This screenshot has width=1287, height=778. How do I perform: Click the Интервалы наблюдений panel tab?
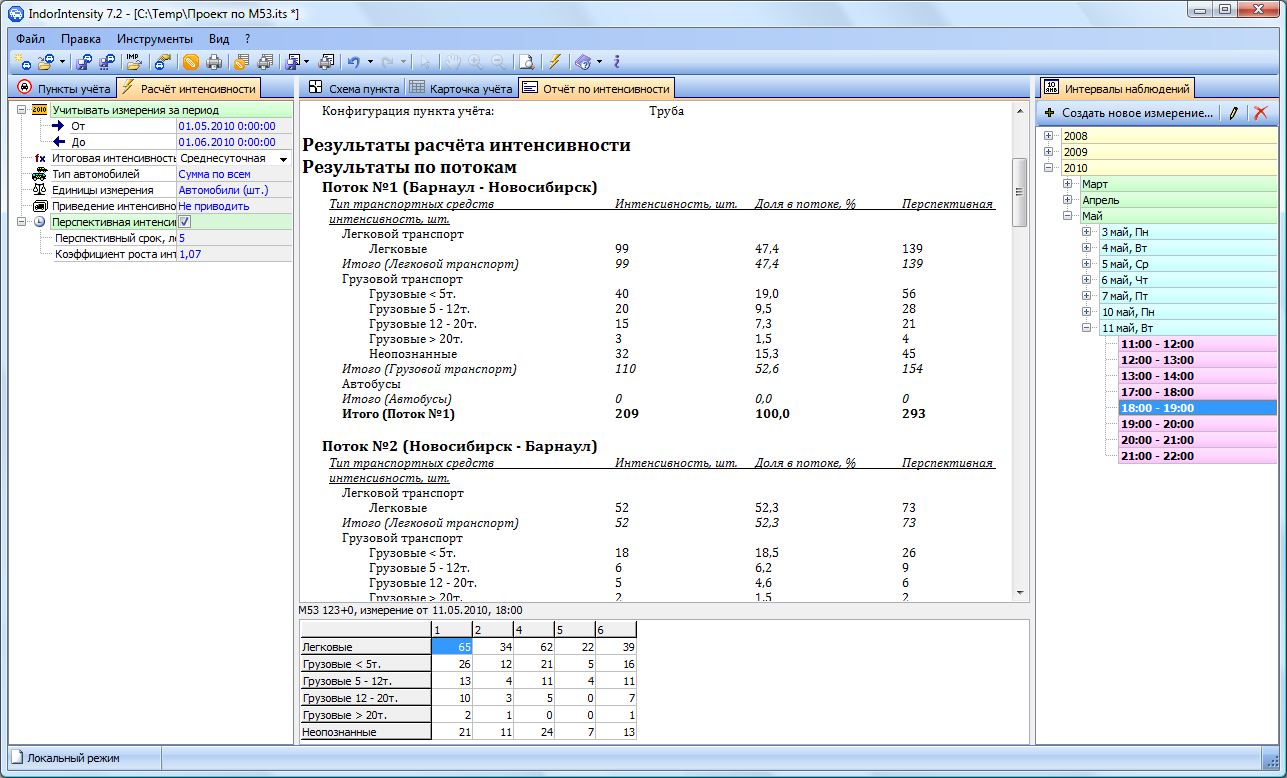(1117, 88)
